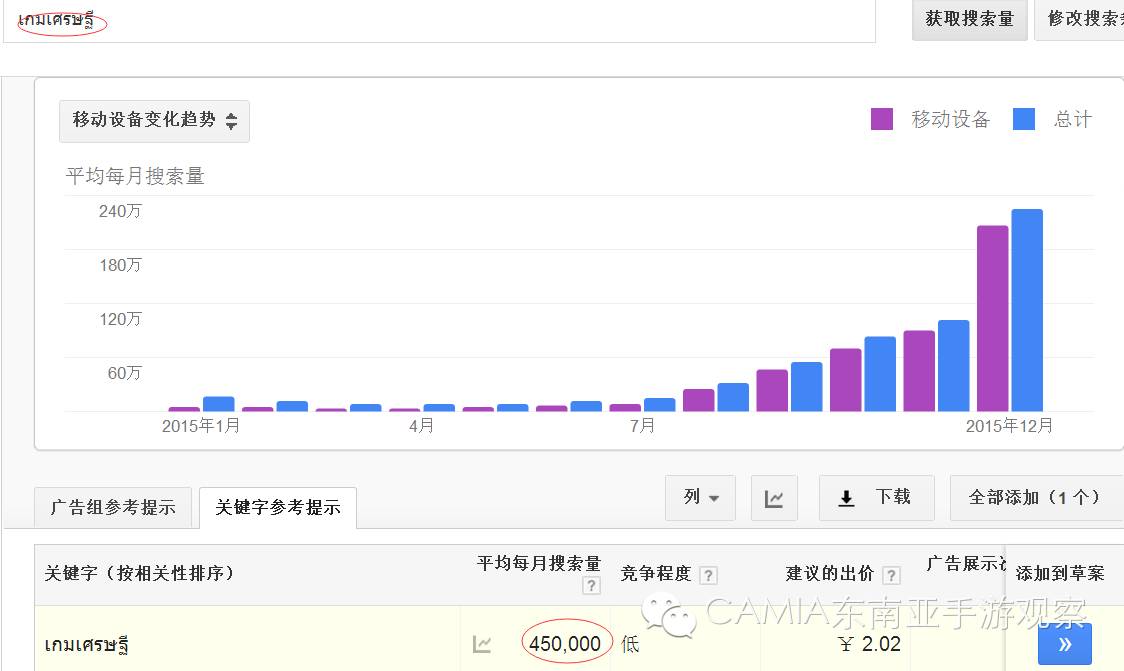Click the เกมเศรษฐี keyword in the table row
This screenshot has height=671, width=1124.
pos(87,644)
